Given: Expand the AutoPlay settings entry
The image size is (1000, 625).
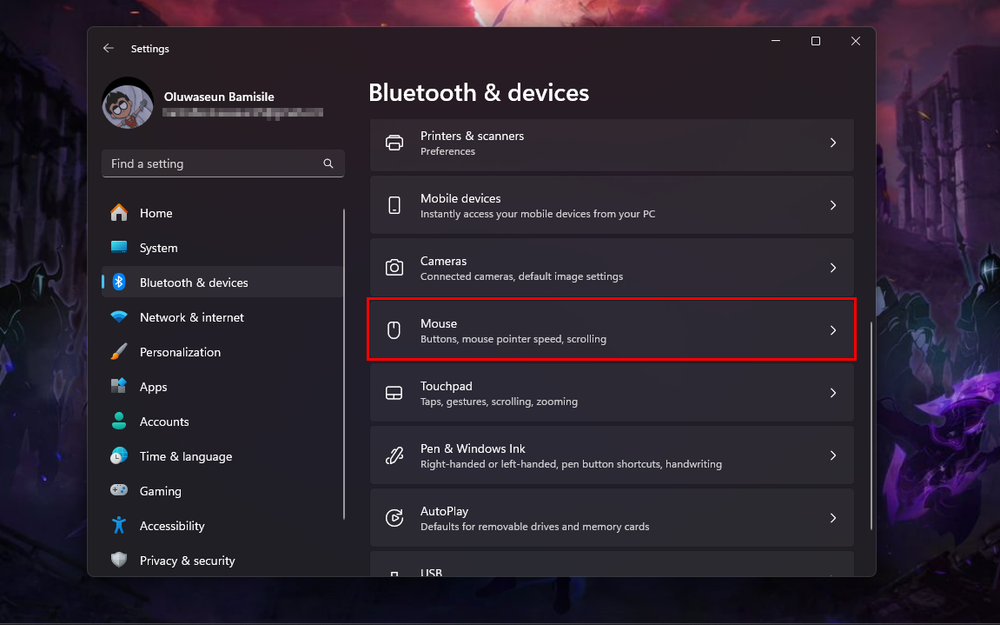Looking at the screenshot, I should point(612,518).
